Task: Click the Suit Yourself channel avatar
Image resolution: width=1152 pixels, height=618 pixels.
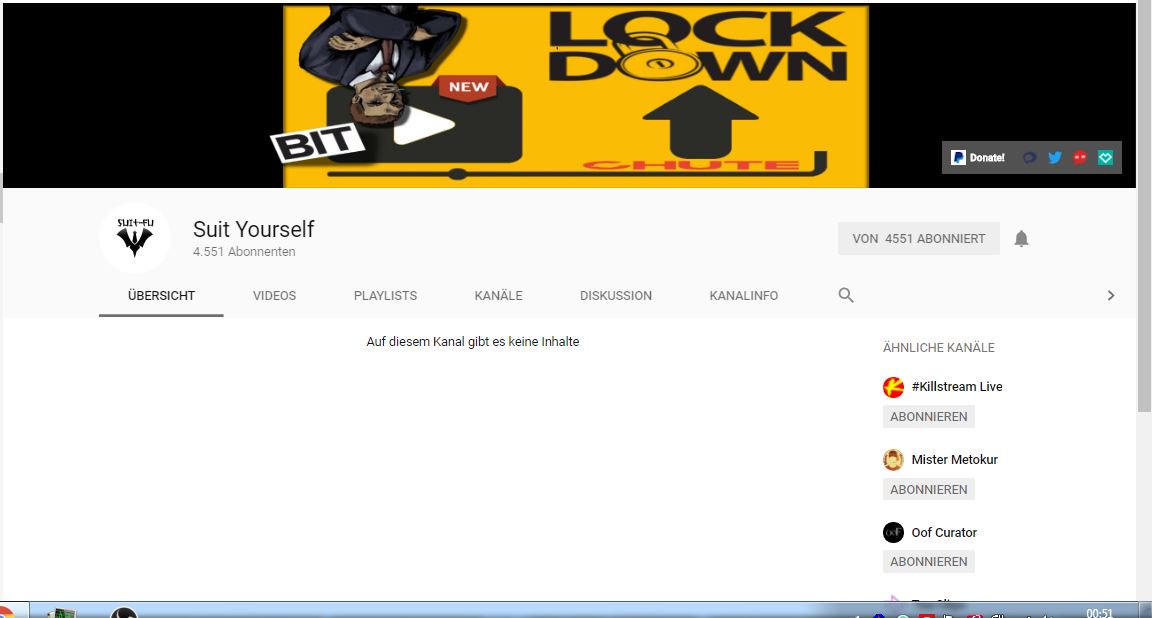Action: (x=135, y=238)
